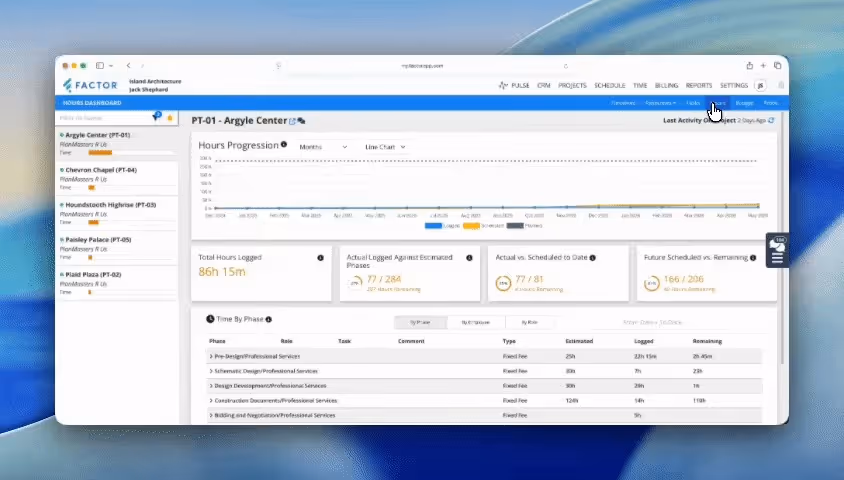Click Total Hours Logged info icon
Screen dimensions: 844x480
point(320,258)
